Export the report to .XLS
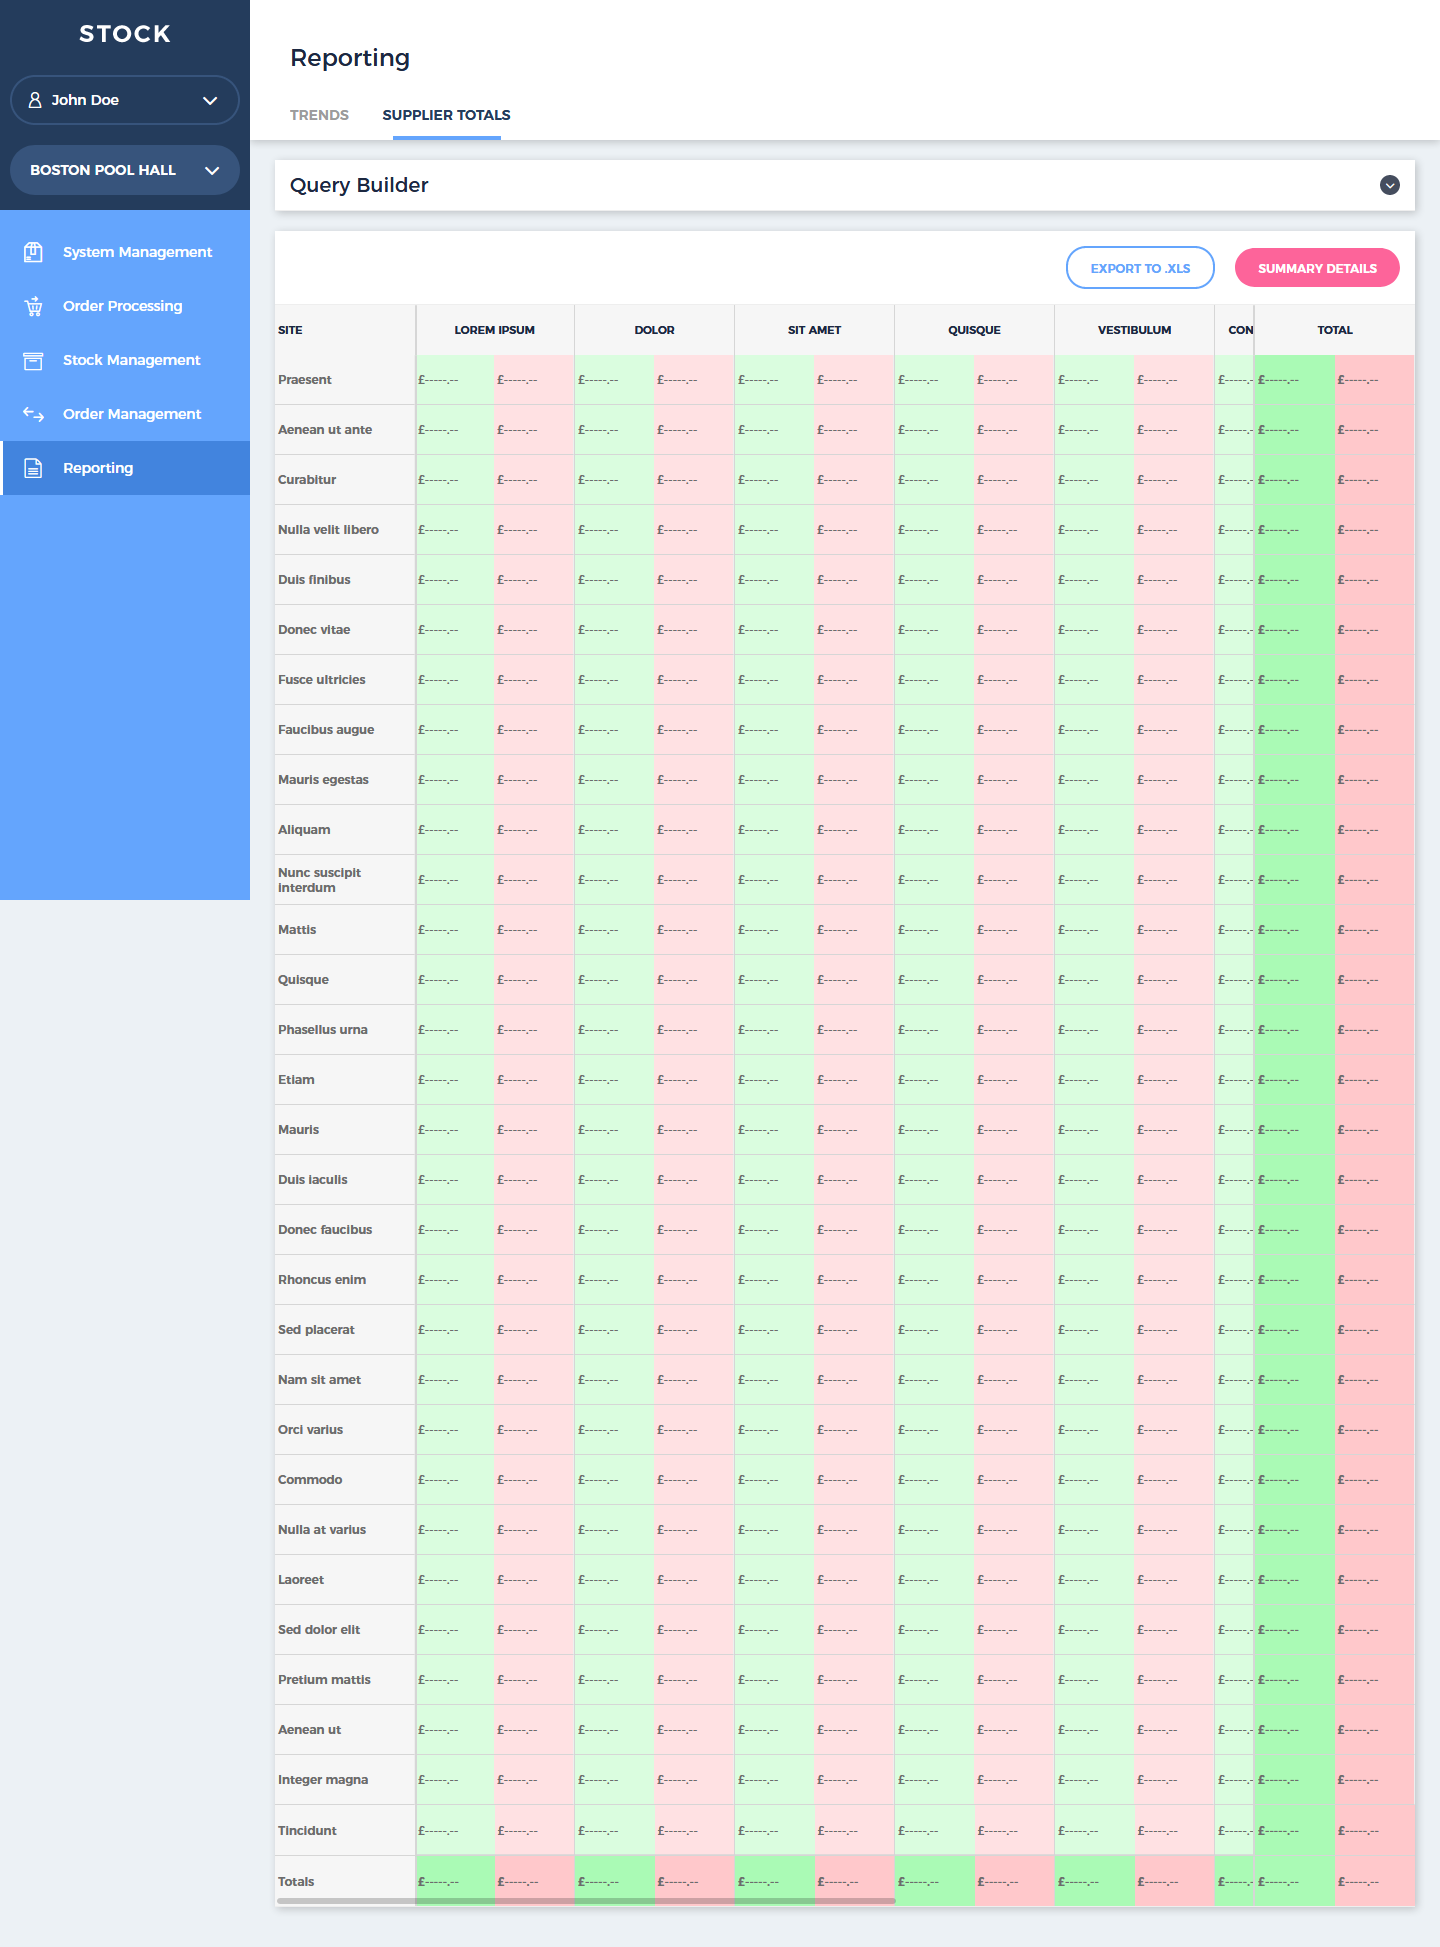Screen dimensions: 1440x1947 (x=1140, y=268)
